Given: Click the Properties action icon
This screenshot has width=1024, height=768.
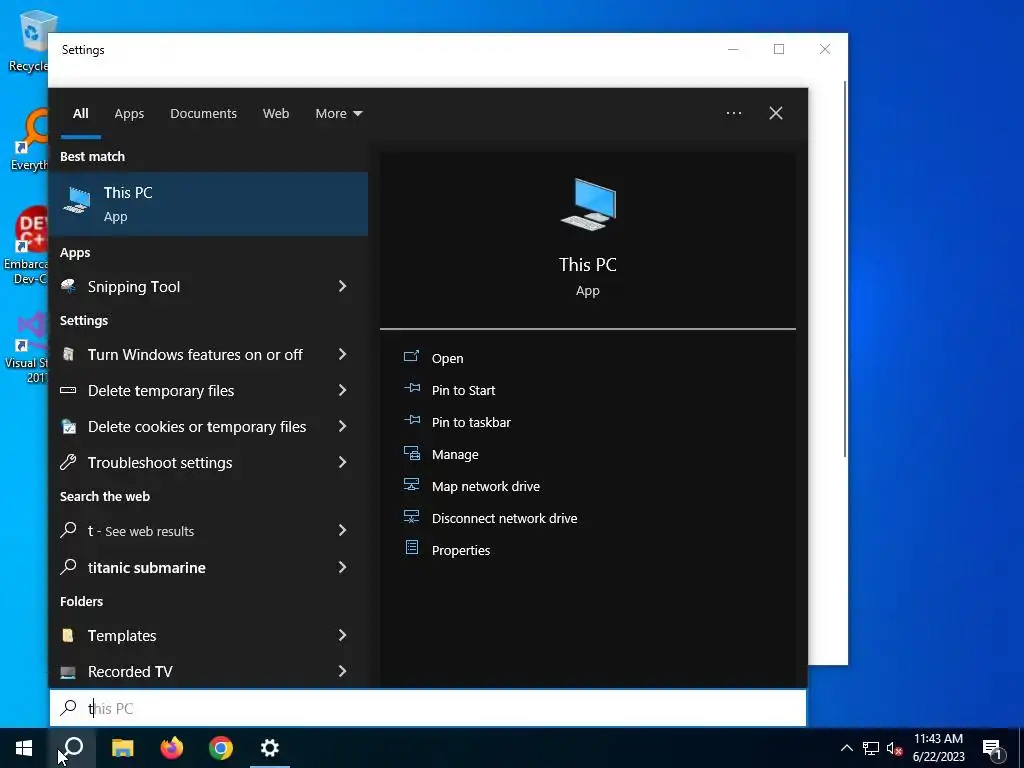Looking at the screenshot, I should click(x=411, y=547).
